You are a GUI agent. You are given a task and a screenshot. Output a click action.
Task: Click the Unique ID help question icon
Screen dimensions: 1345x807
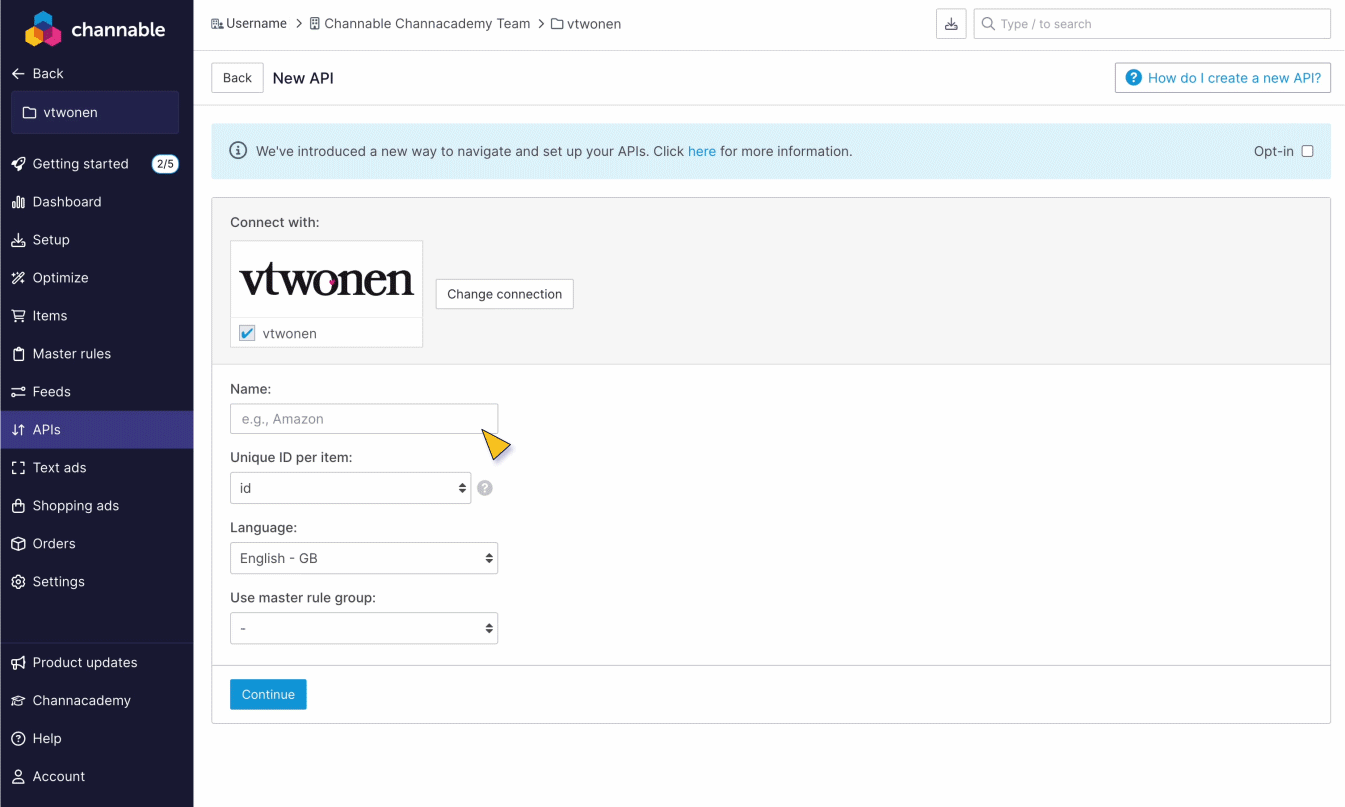coord(485,488)
